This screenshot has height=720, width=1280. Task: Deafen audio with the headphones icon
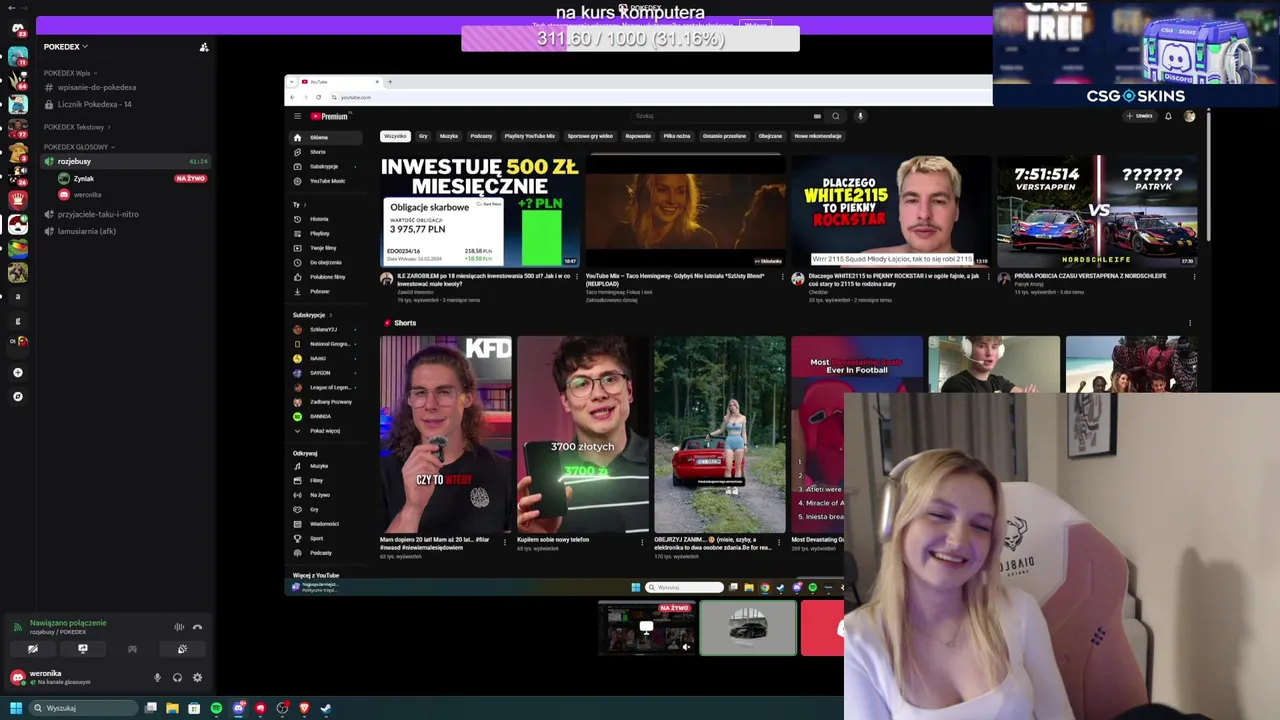[177, 677]
